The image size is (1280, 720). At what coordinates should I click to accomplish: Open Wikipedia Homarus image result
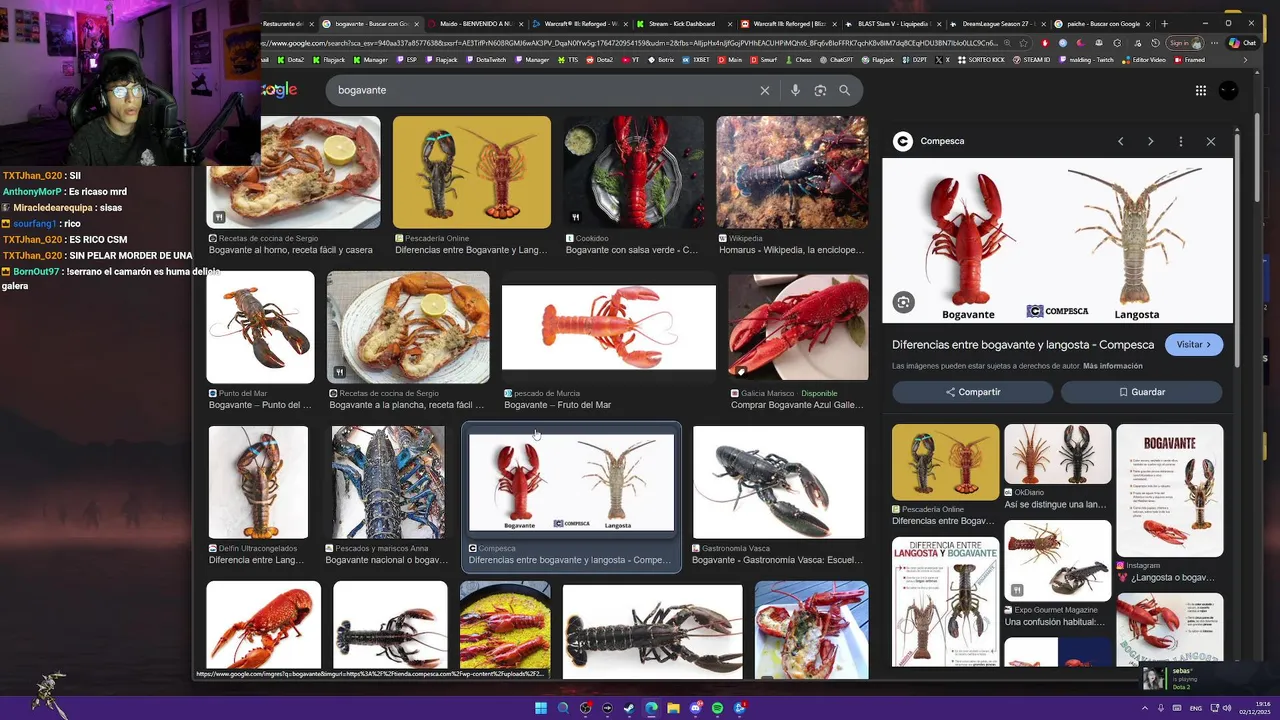coord(792,172)
